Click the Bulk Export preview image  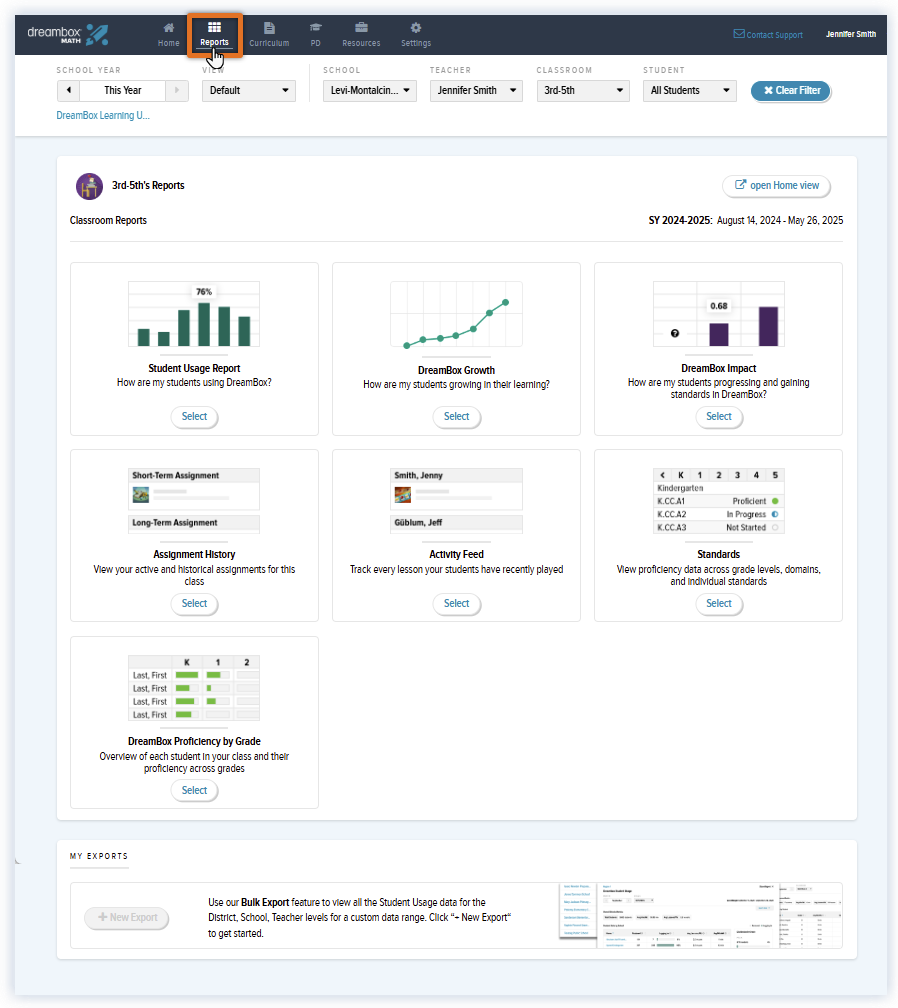coord(701,915)
